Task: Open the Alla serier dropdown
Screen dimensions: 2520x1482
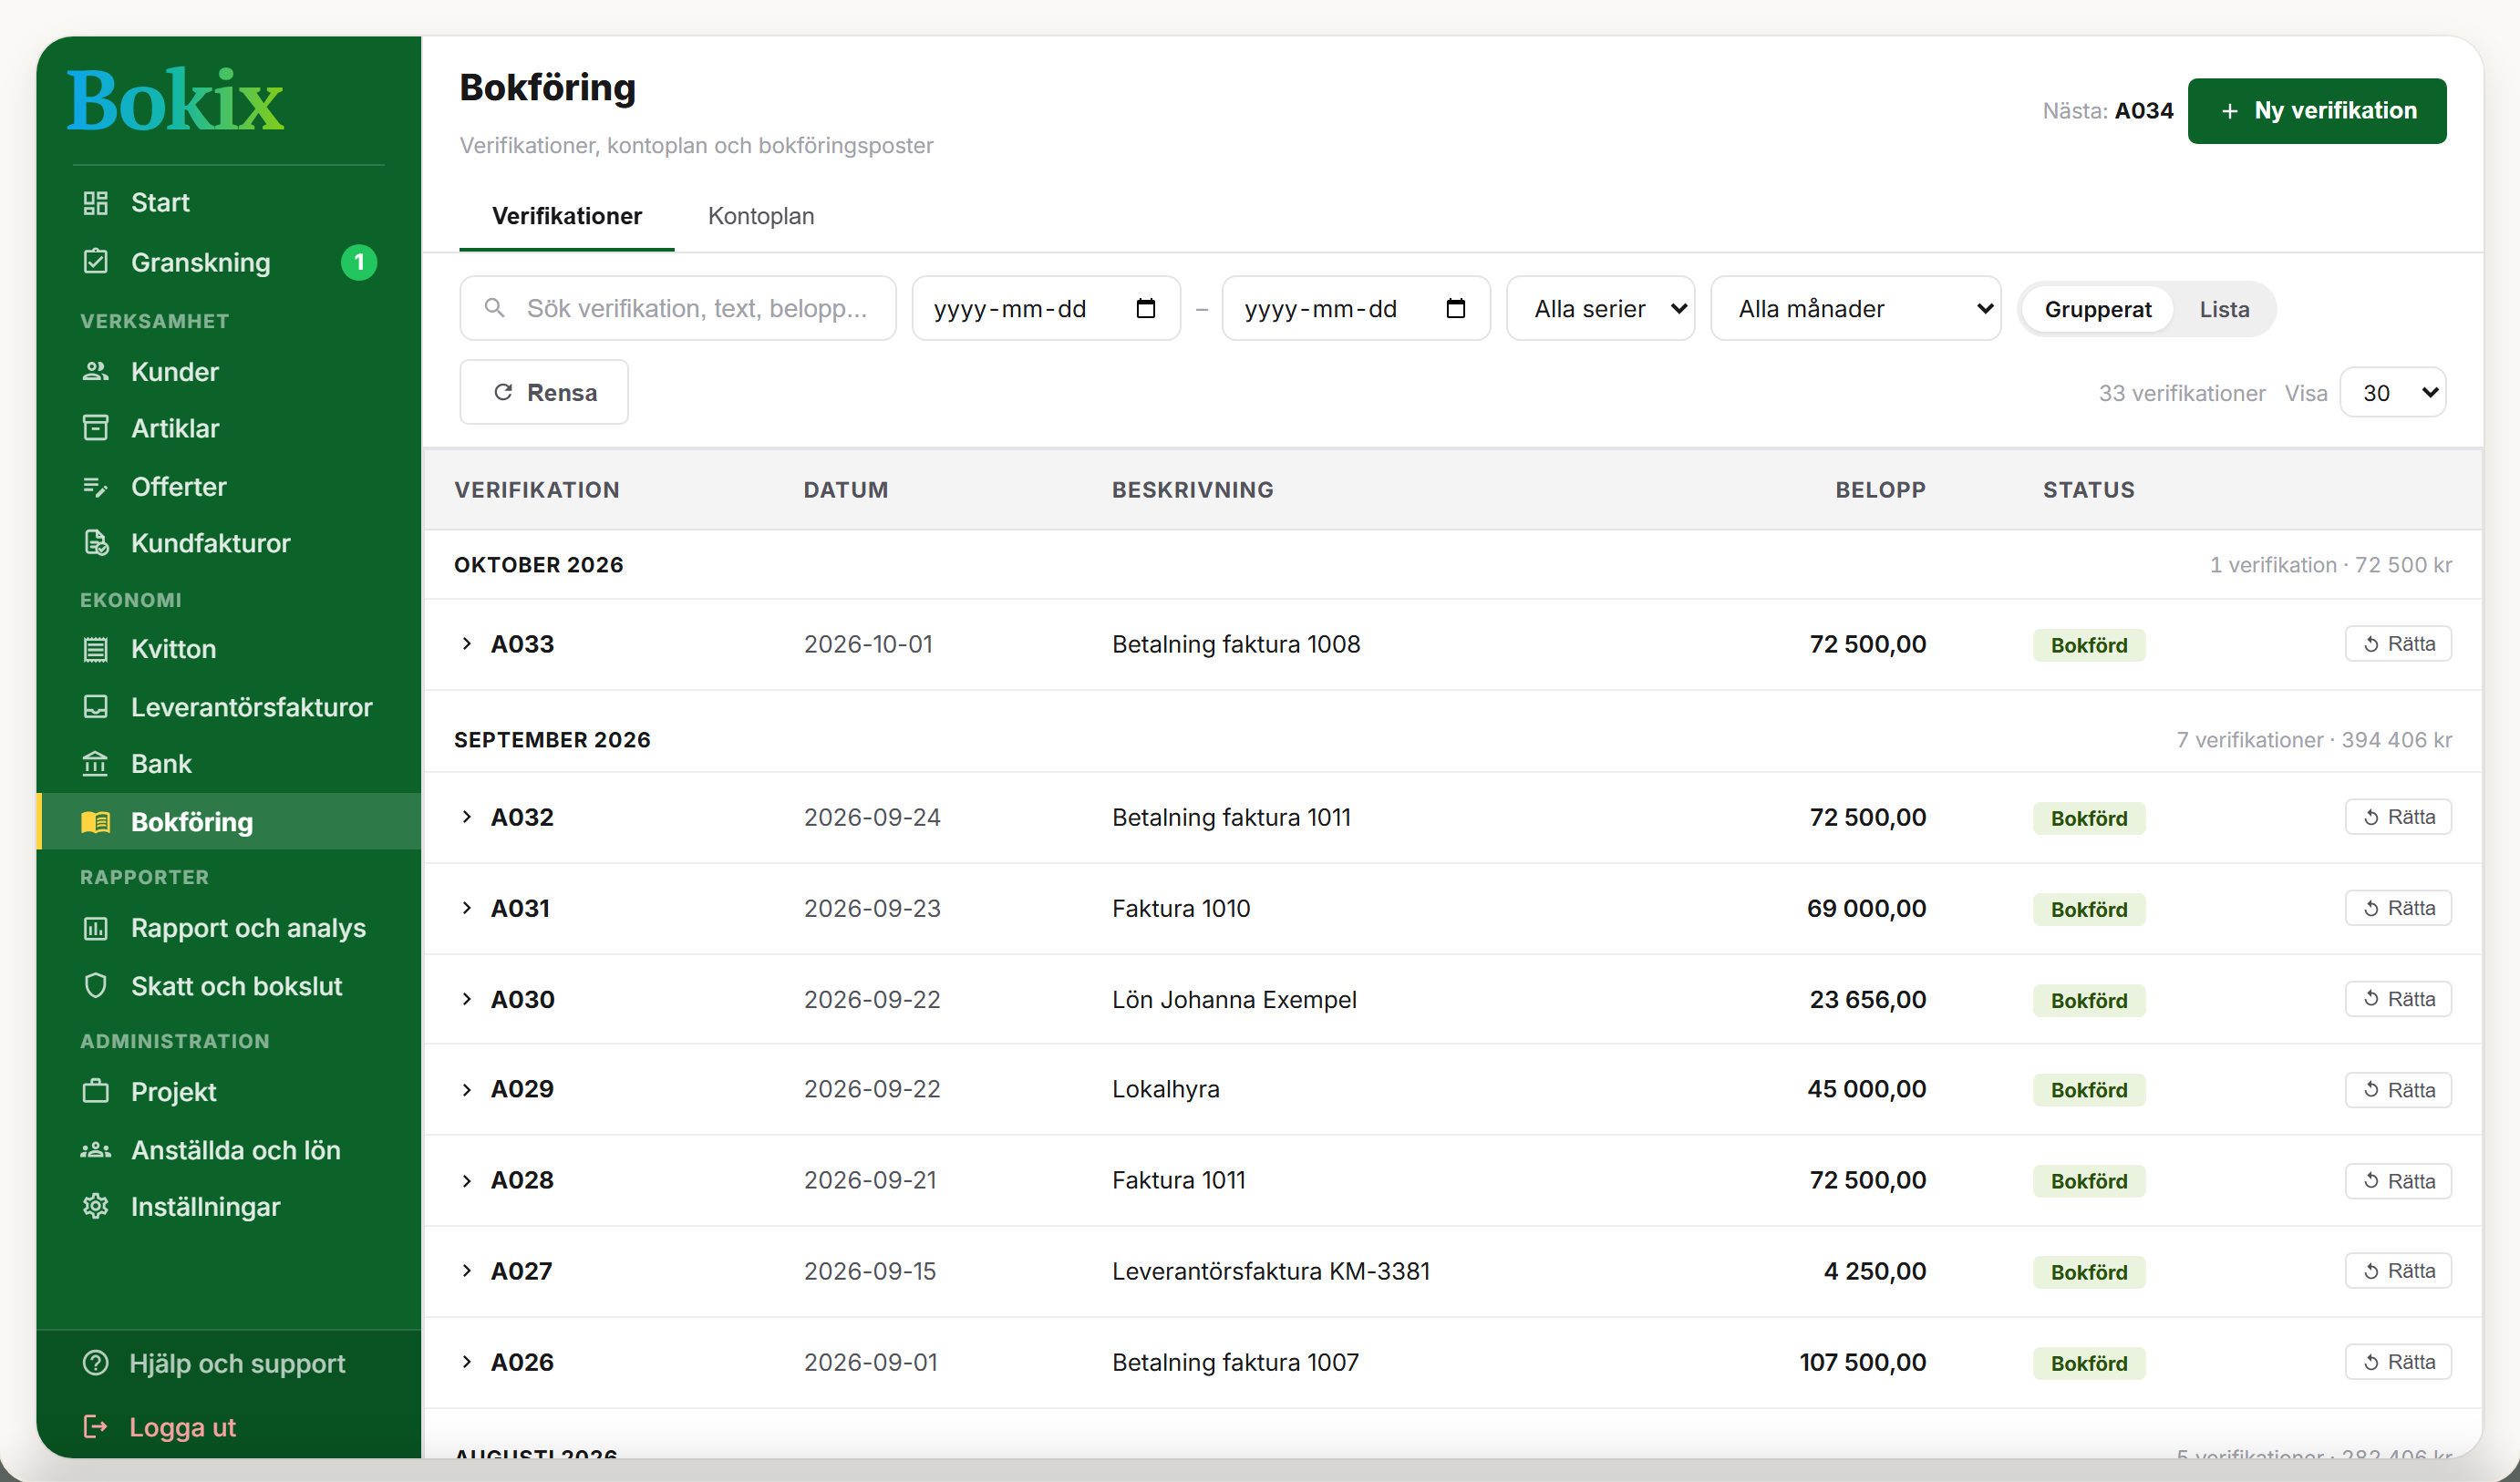Action: click(1600, 308)
